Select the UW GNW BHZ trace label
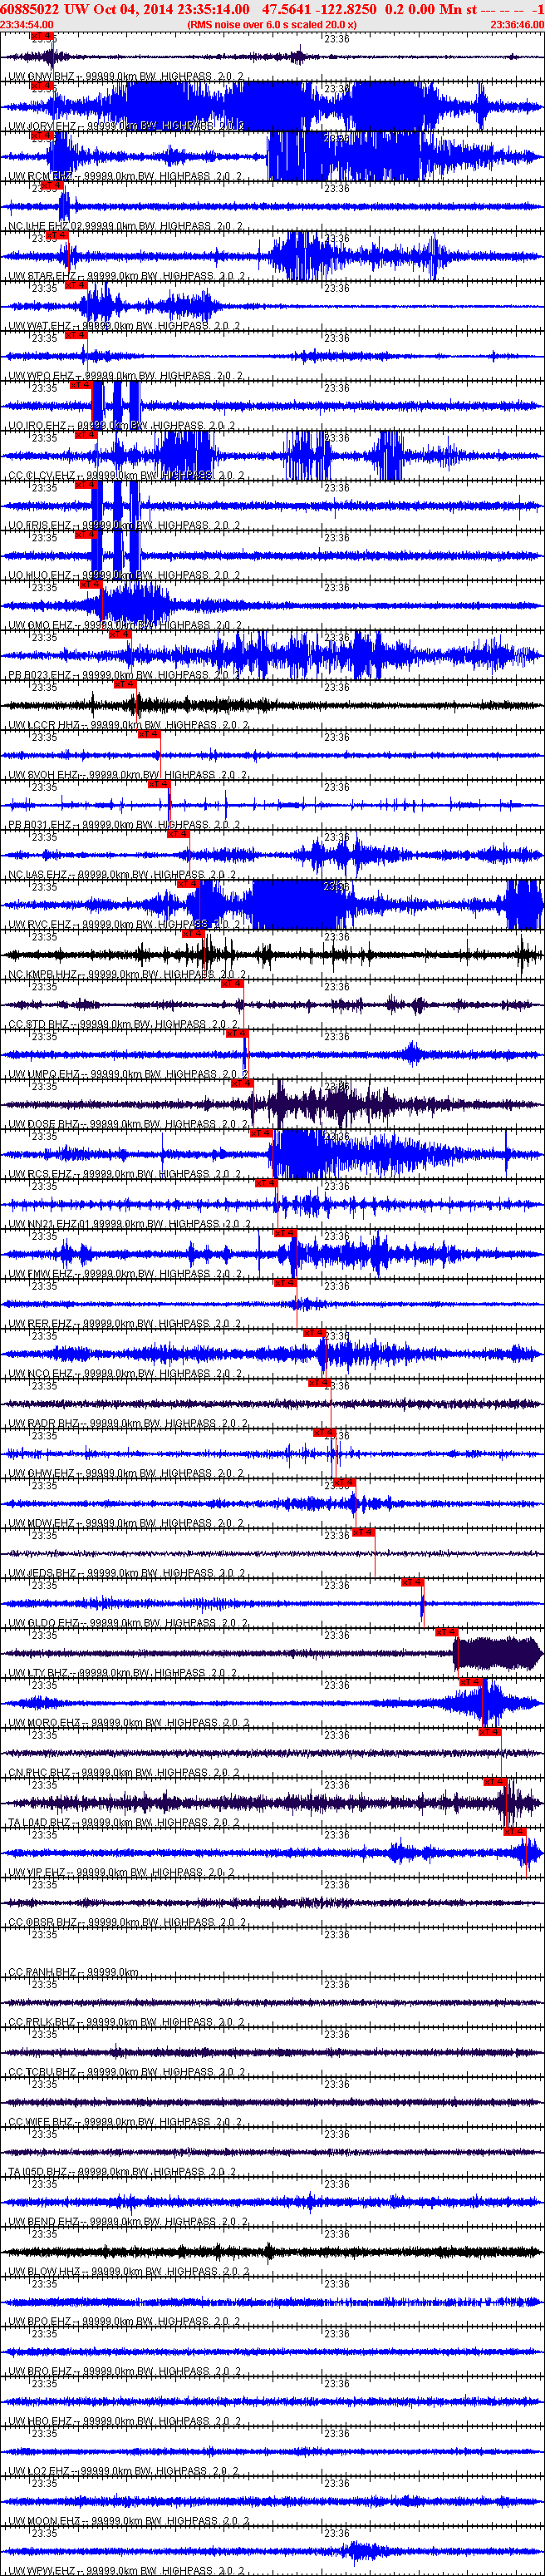 (x=125, y=76)
